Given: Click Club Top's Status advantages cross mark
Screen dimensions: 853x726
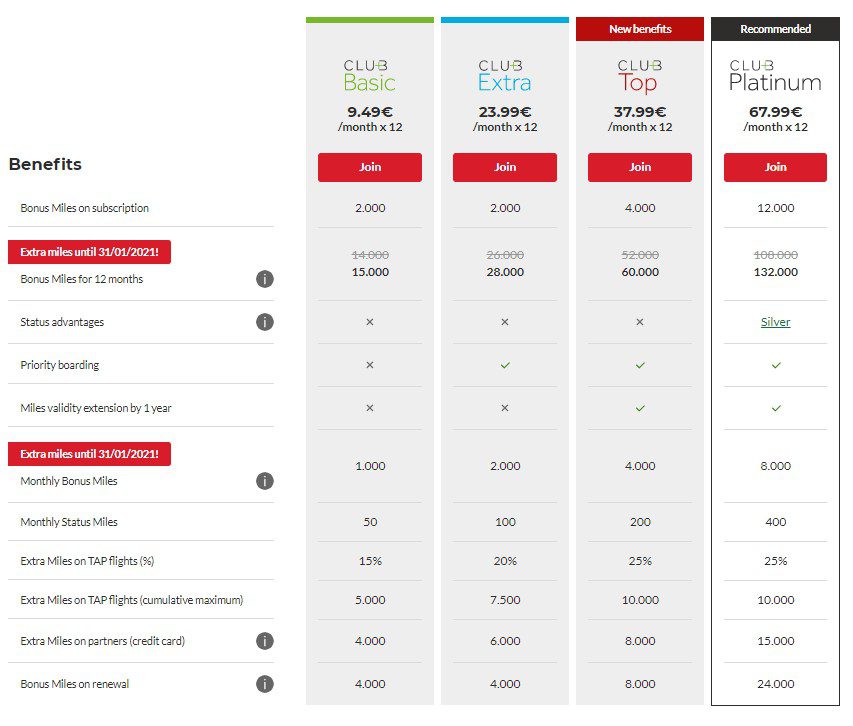Looking at the screenshot, I should 640,322.
